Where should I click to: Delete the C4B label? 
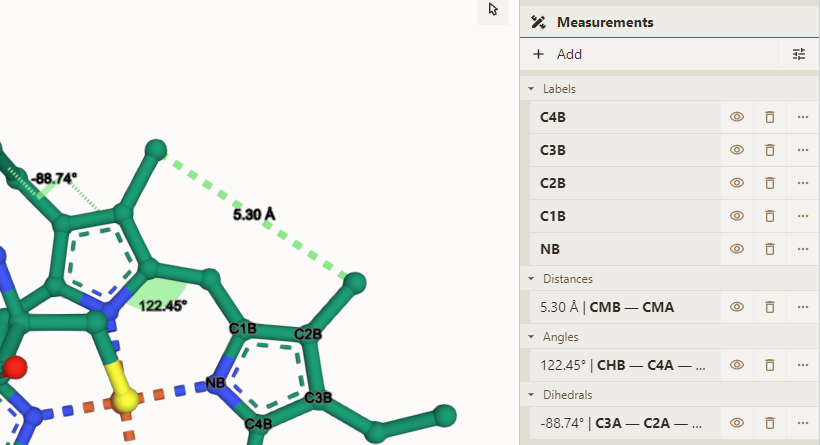pyautogui.click(x=770, y=117)
